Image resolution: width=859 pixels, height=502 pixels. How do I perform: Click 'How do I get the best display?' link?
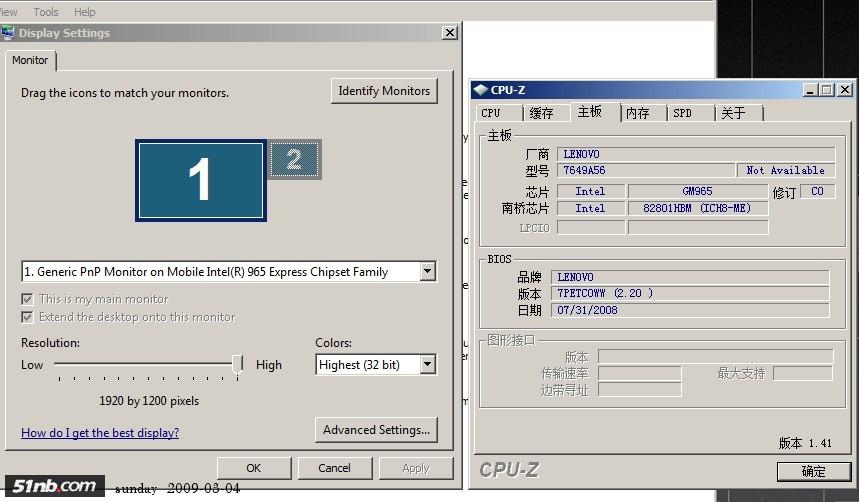[x=100, y=433]
